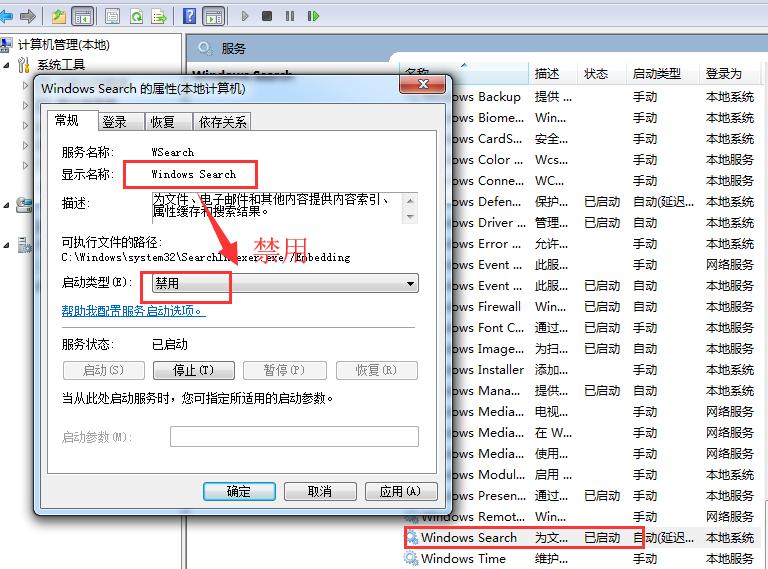Click the 停止(T) button
This screenshot has height=569, width=768.
194,370
